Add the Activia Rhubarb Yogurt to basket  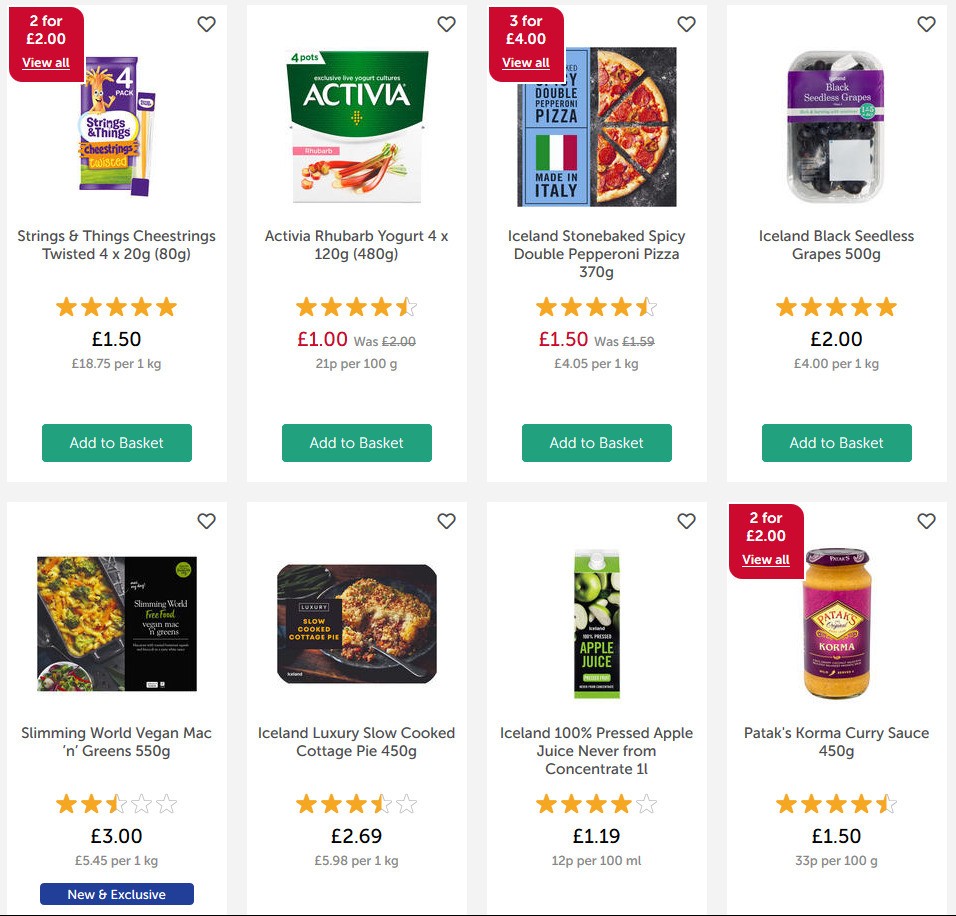click(356, 443)
